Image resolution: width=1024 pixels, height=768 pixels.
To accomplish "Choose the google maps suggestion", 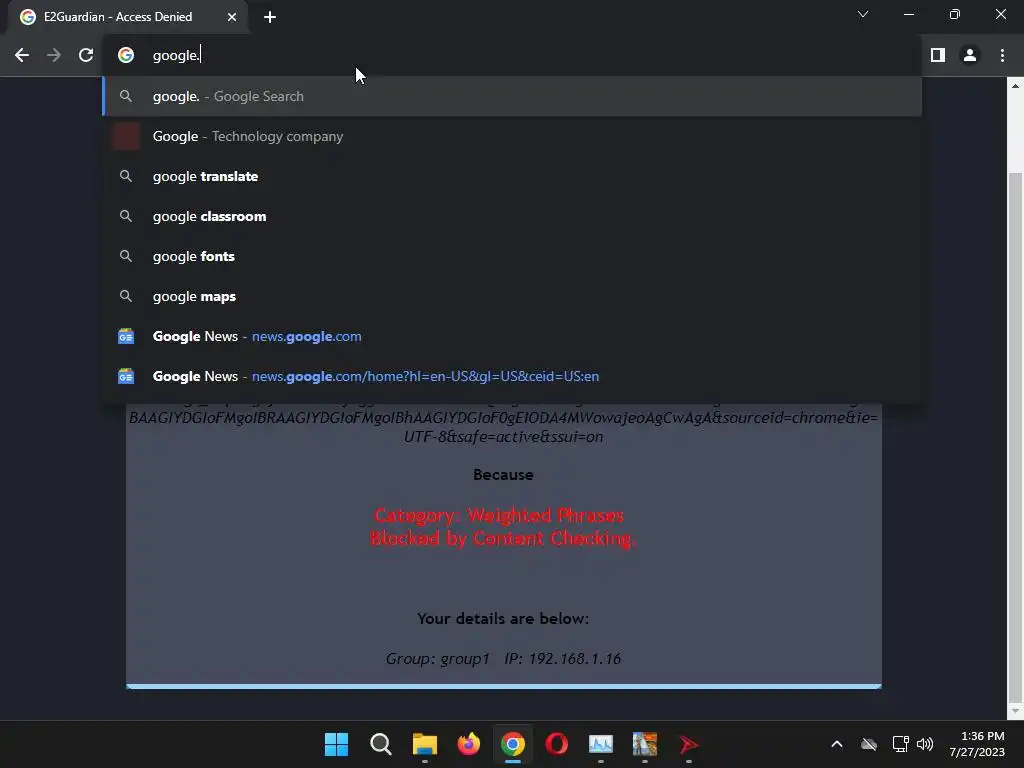I will point(512,296).
